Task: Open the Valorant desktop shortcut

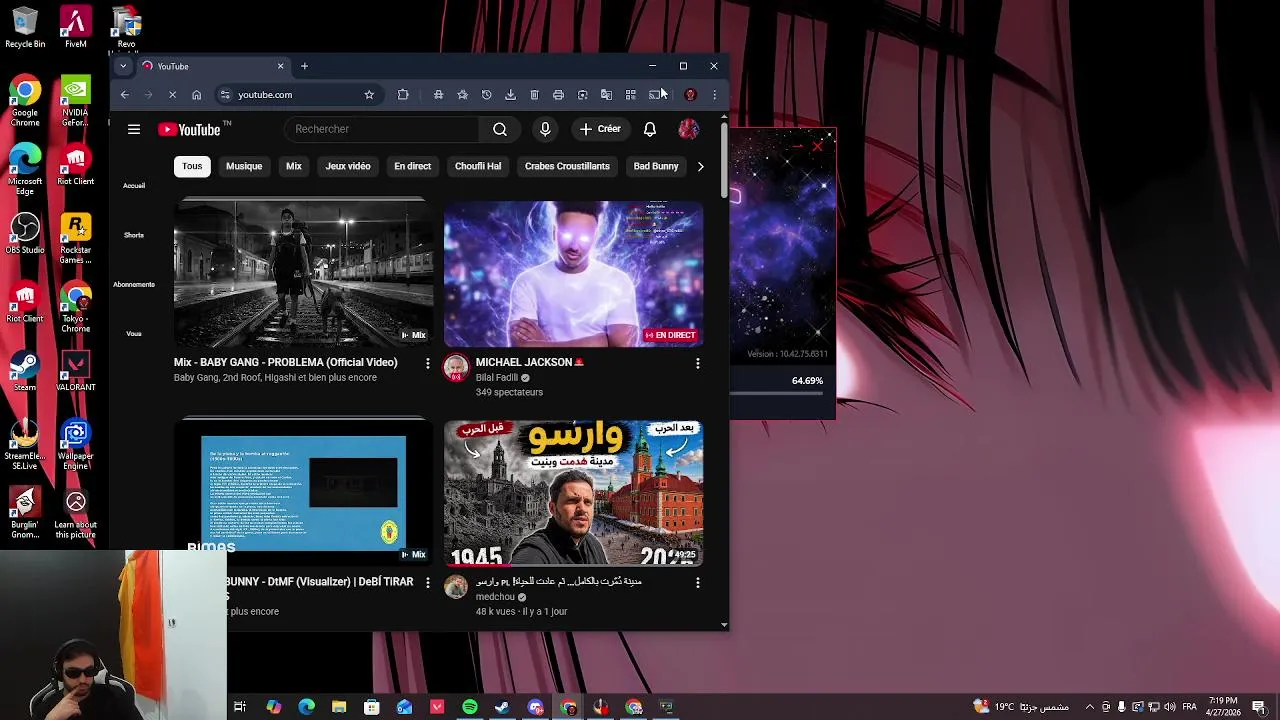Action: point(76,371)
